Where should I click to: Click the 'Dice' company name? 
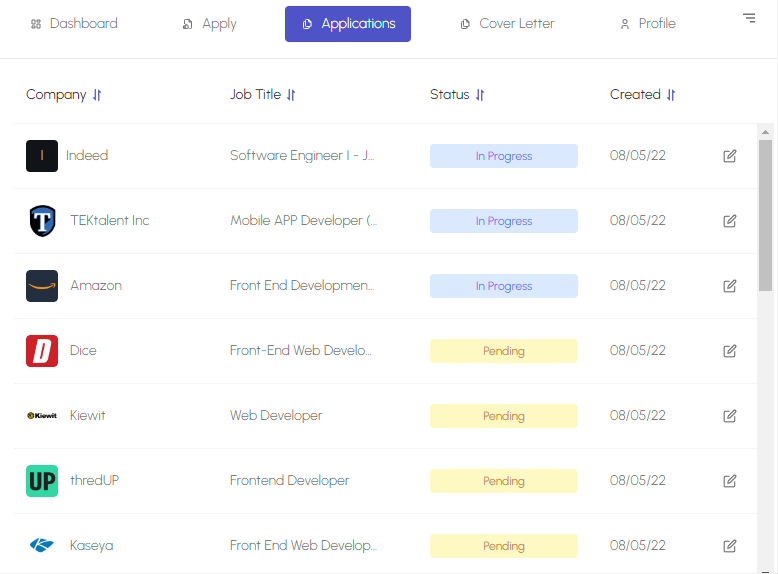(83, 350)
